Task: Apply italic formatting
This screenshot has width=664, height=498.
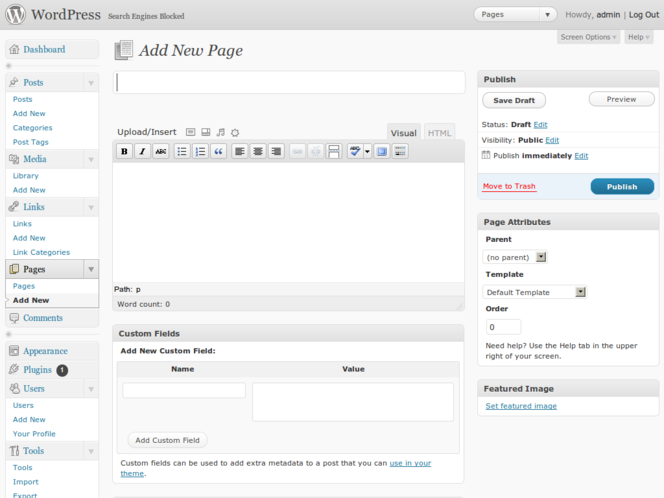Action: point(142,151)
